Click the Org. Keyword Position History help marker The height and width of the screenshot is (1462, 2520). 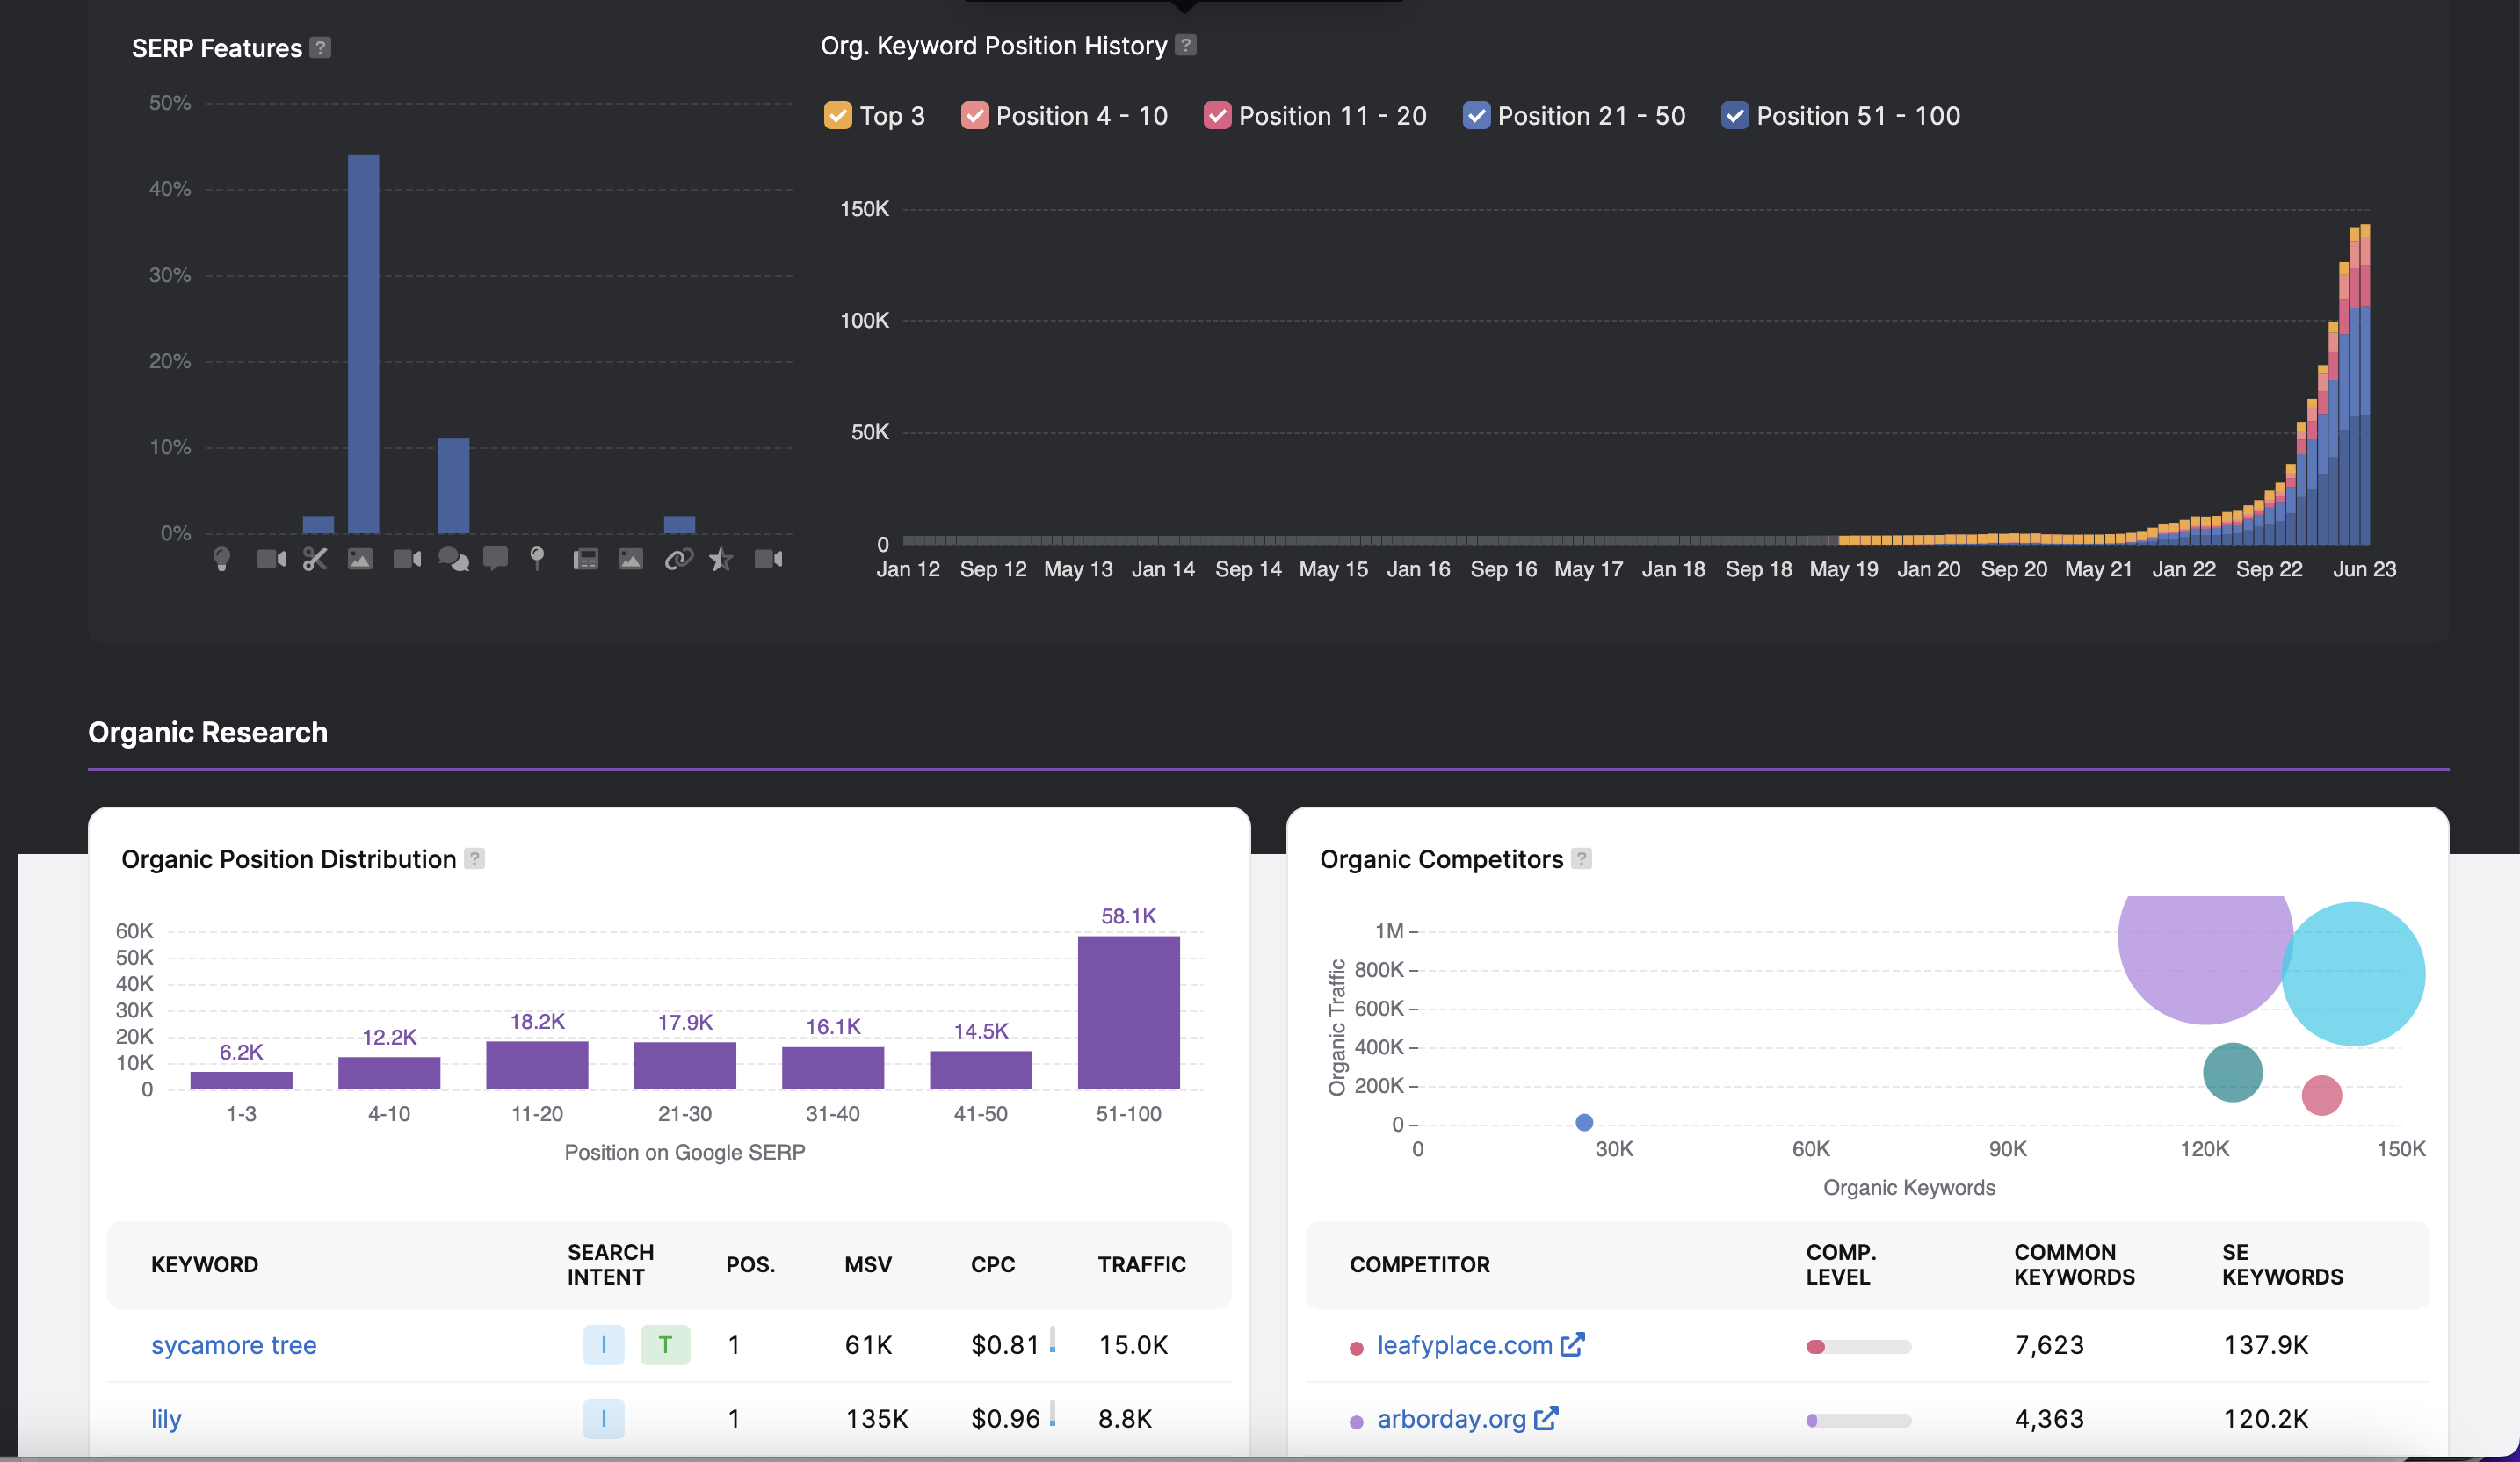tap(1185, 45)
